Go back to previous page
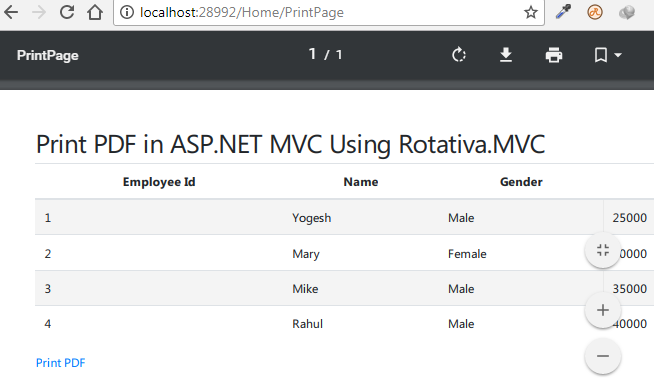 11,12
